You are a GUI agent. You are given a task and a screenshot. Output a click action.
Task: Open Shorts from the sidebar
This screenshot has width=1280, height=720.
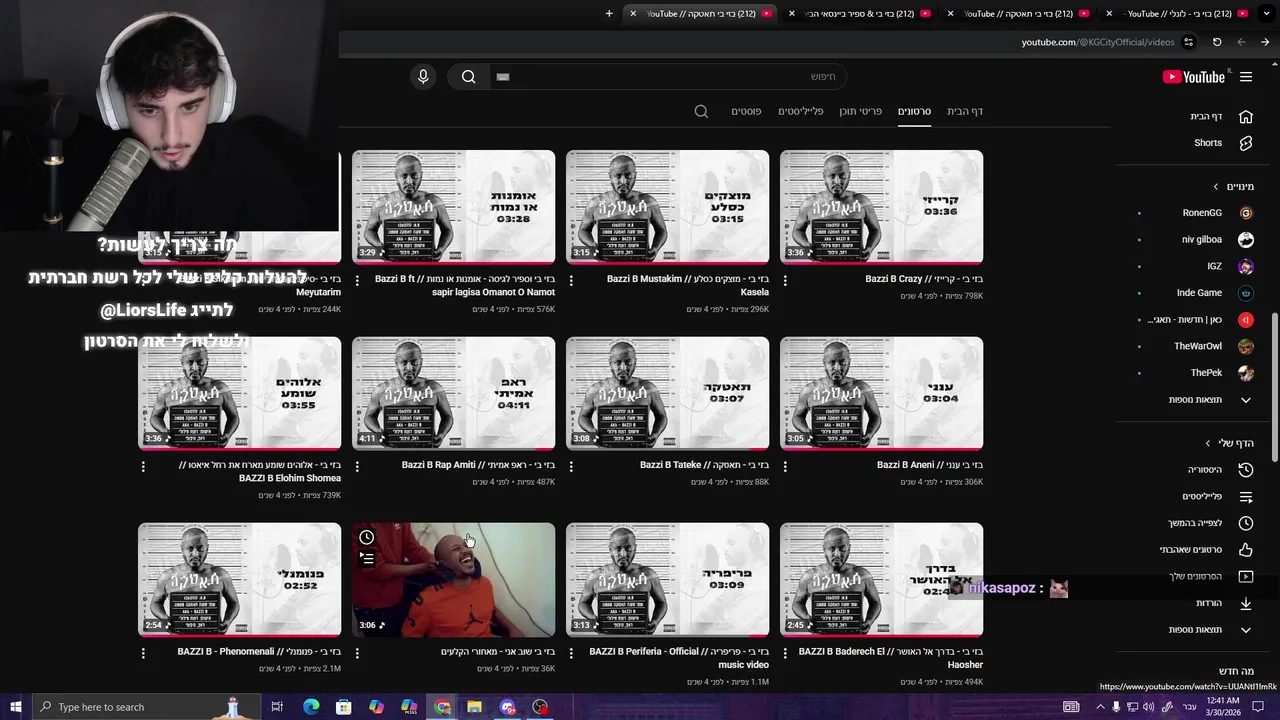coord(1222,143)
